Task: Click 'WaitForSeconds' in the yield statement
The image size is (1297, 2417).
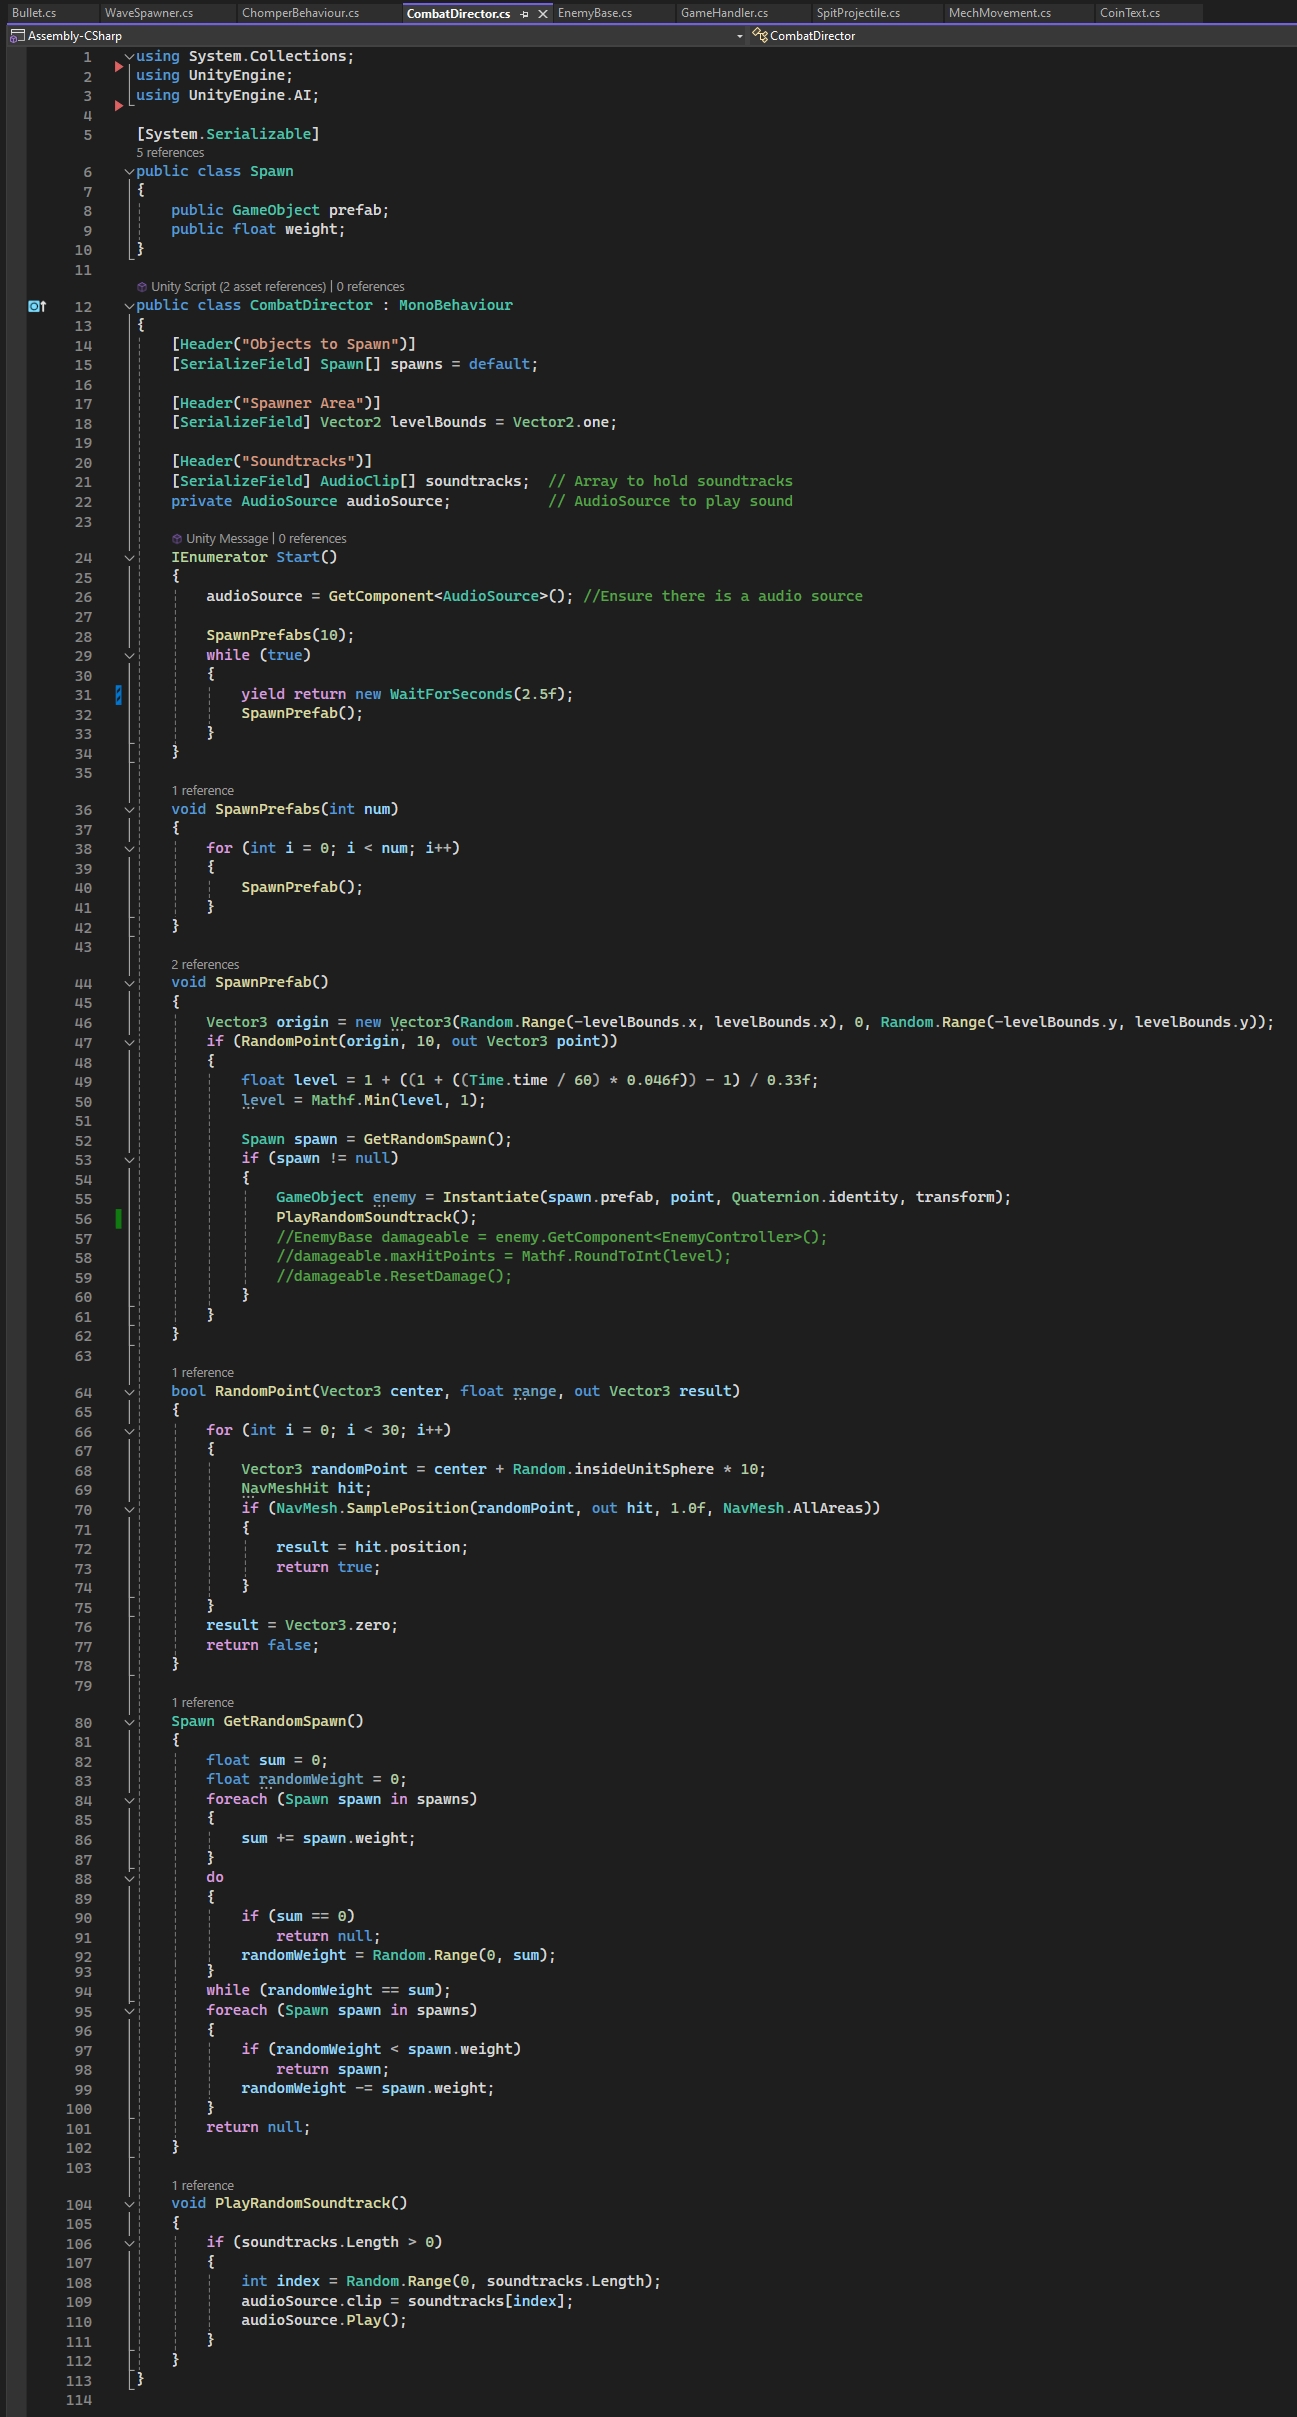Action: click(x=451, y=694)
